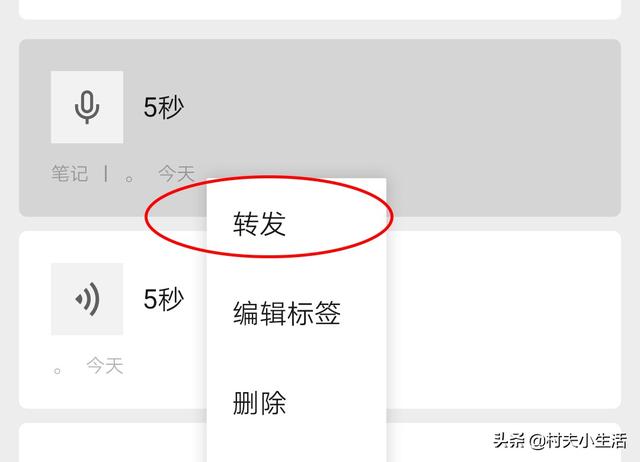Tap the 5秒 label beside the speaker icon

(x=163, y=299)
